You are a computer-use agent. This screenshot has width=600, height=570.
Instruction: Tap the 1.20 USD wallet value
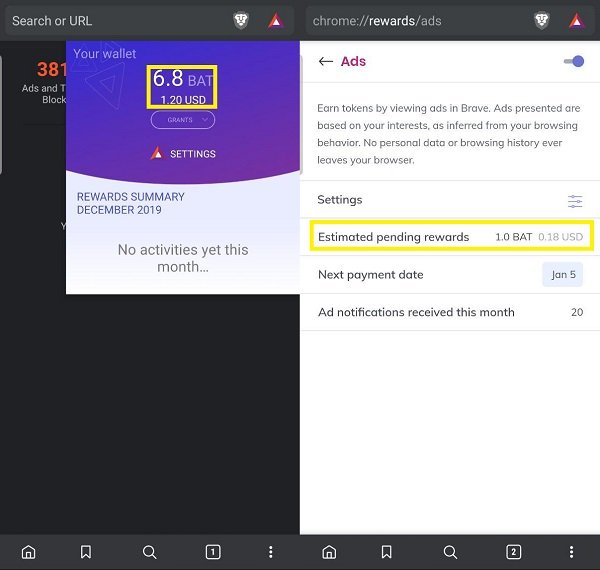coord(183,100)
